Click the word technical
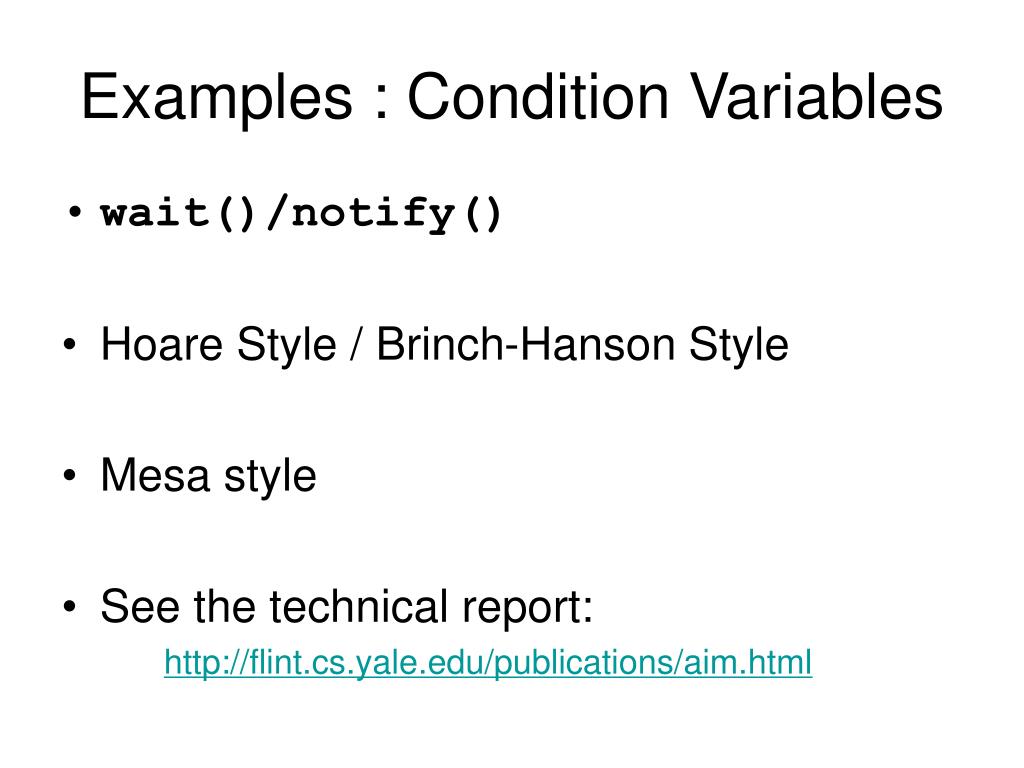Screen dimensions: 1024x768 [x=358, y=605]
